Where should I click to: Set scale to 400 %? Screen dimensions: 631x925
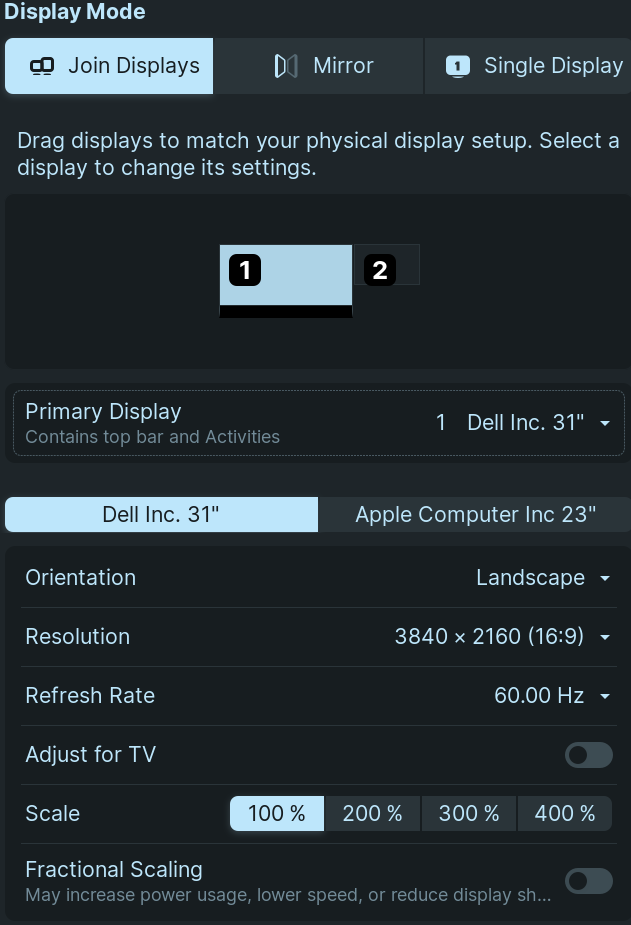click(x=565, y=814)
